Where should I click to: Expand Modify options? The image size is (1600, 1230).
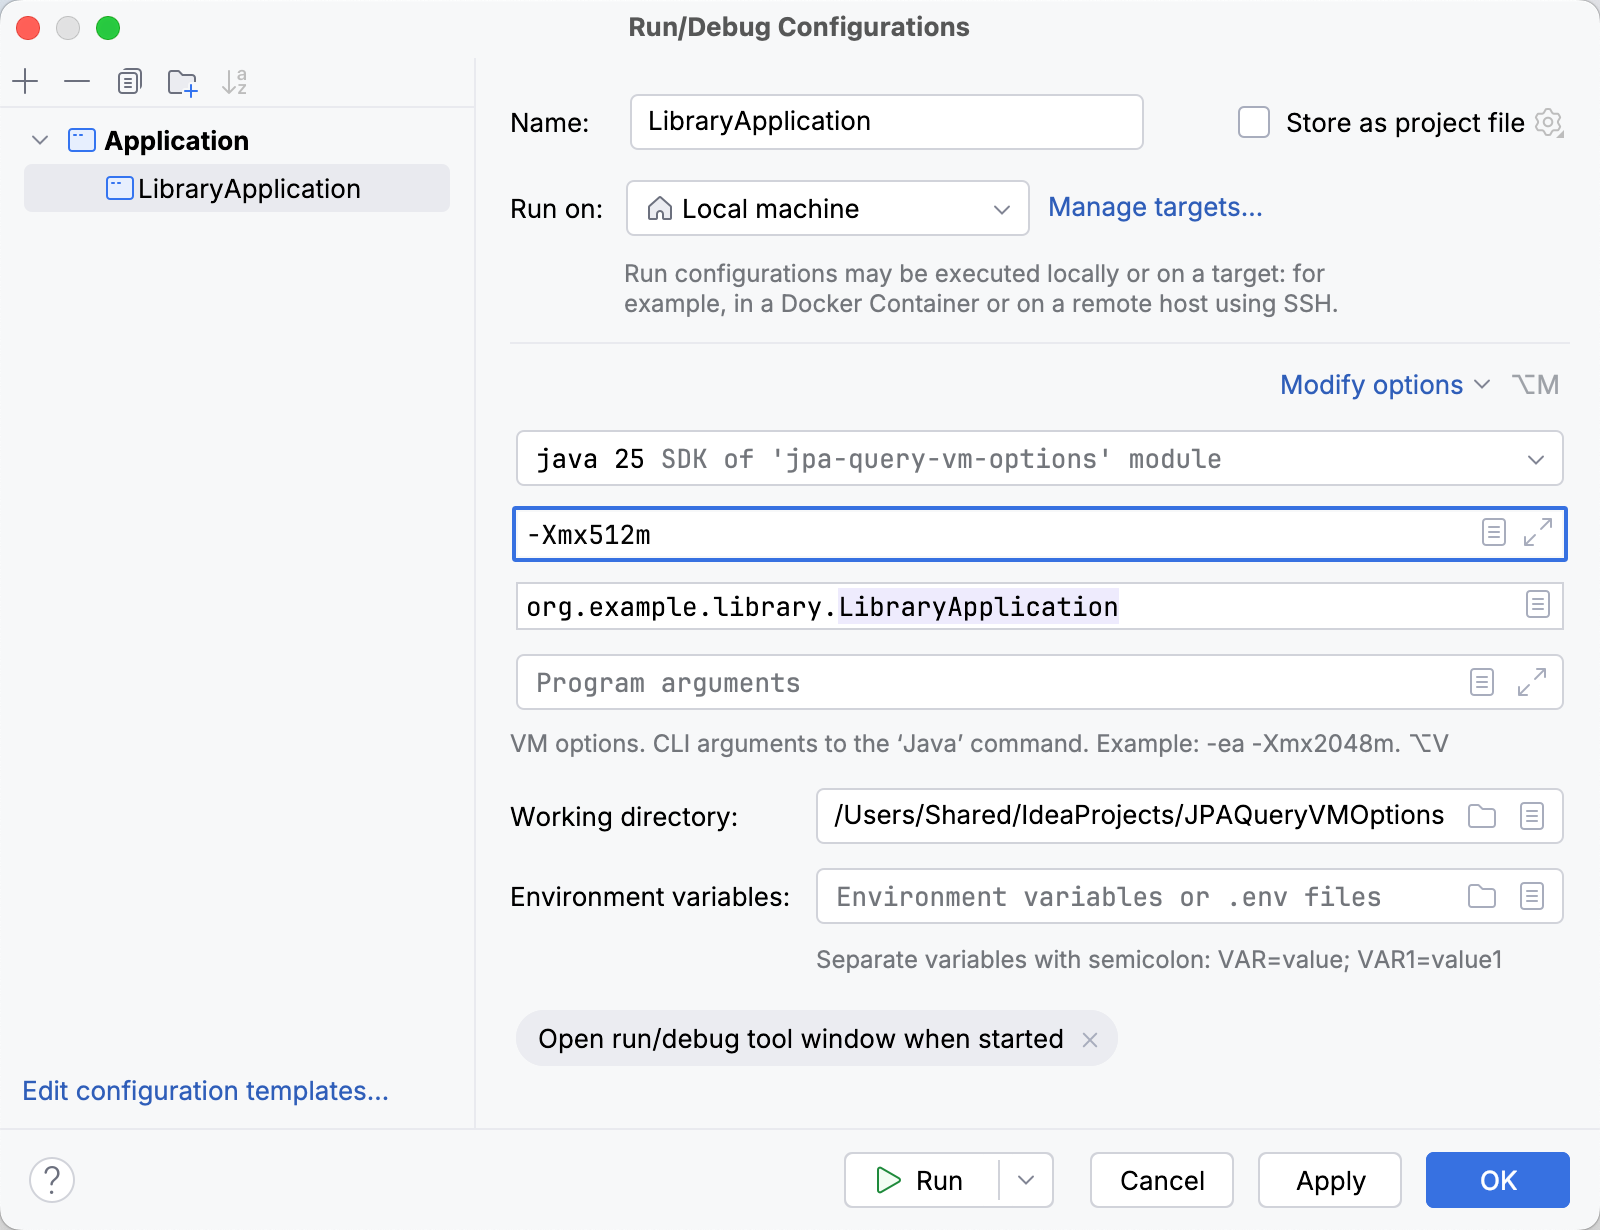coord(1372,384)
